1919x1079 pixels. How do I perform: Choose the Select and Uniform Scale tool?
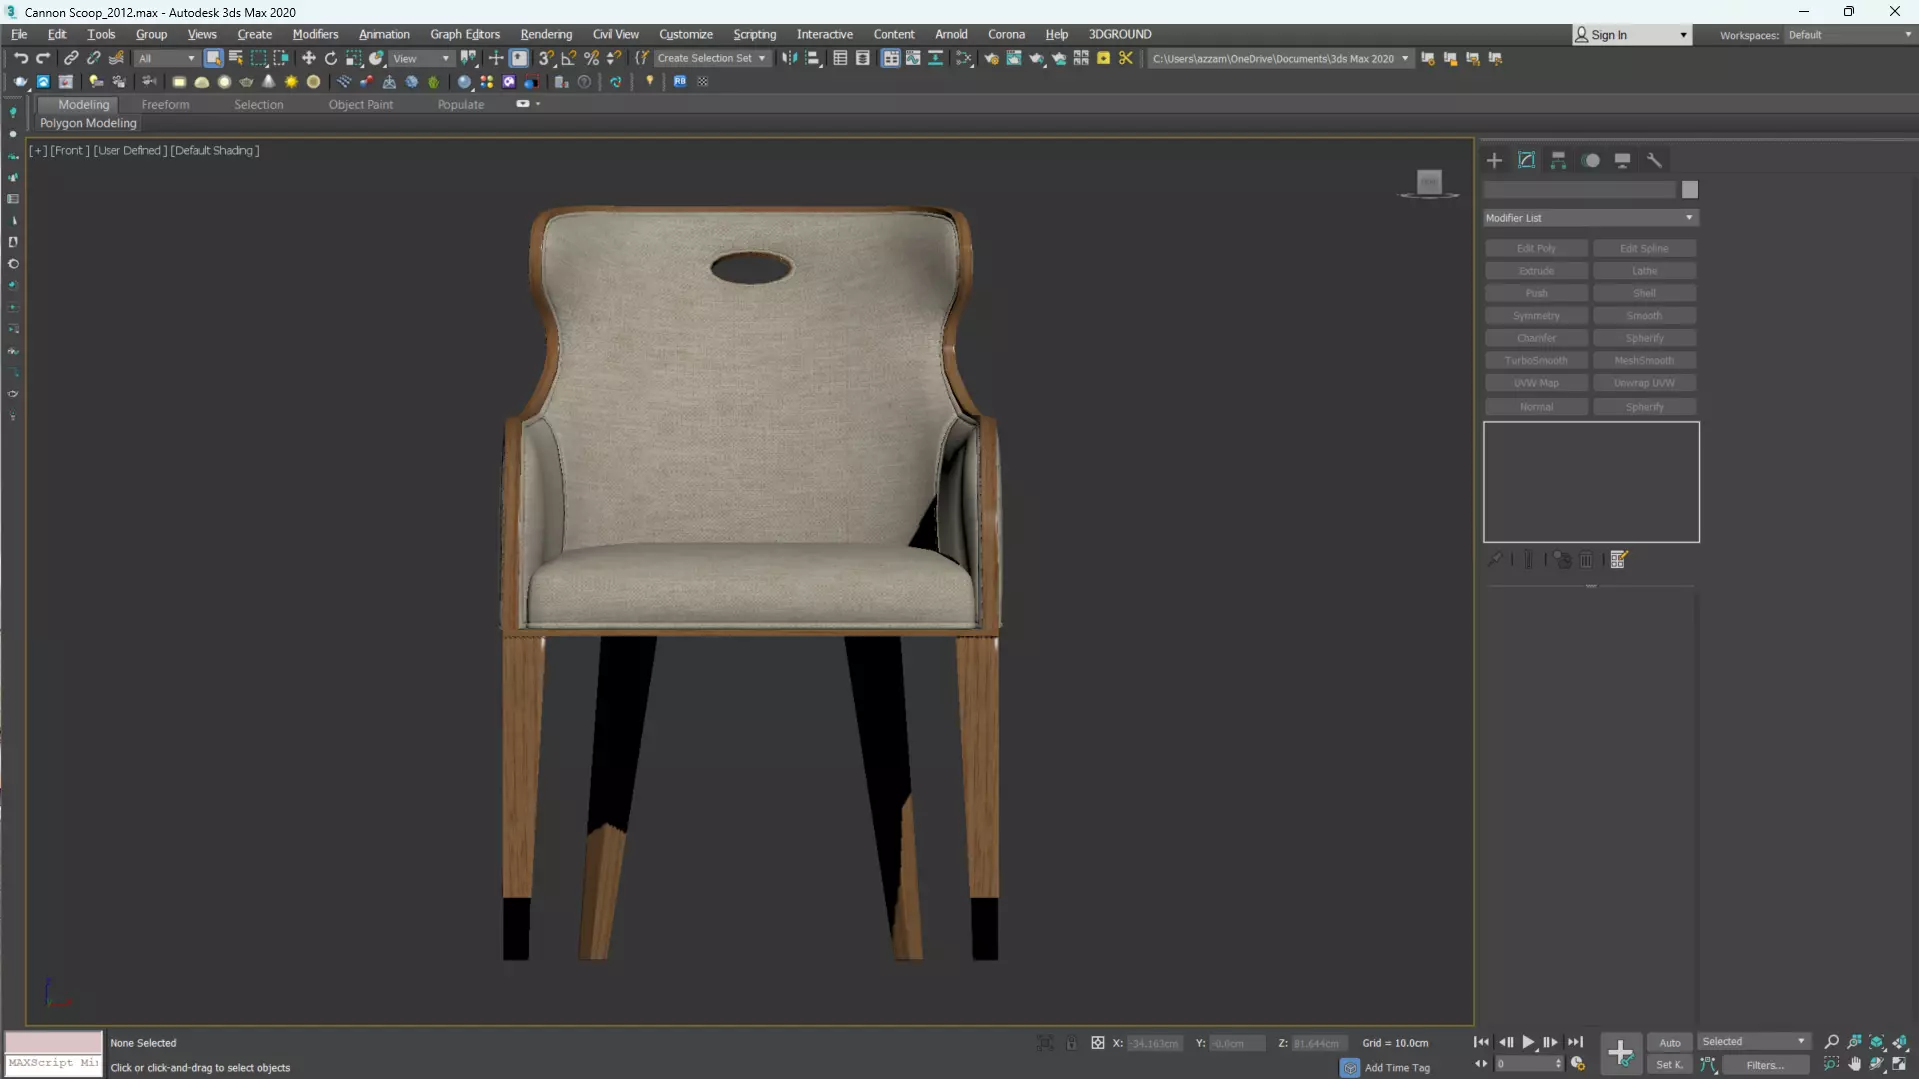click(x=354, y=58)
